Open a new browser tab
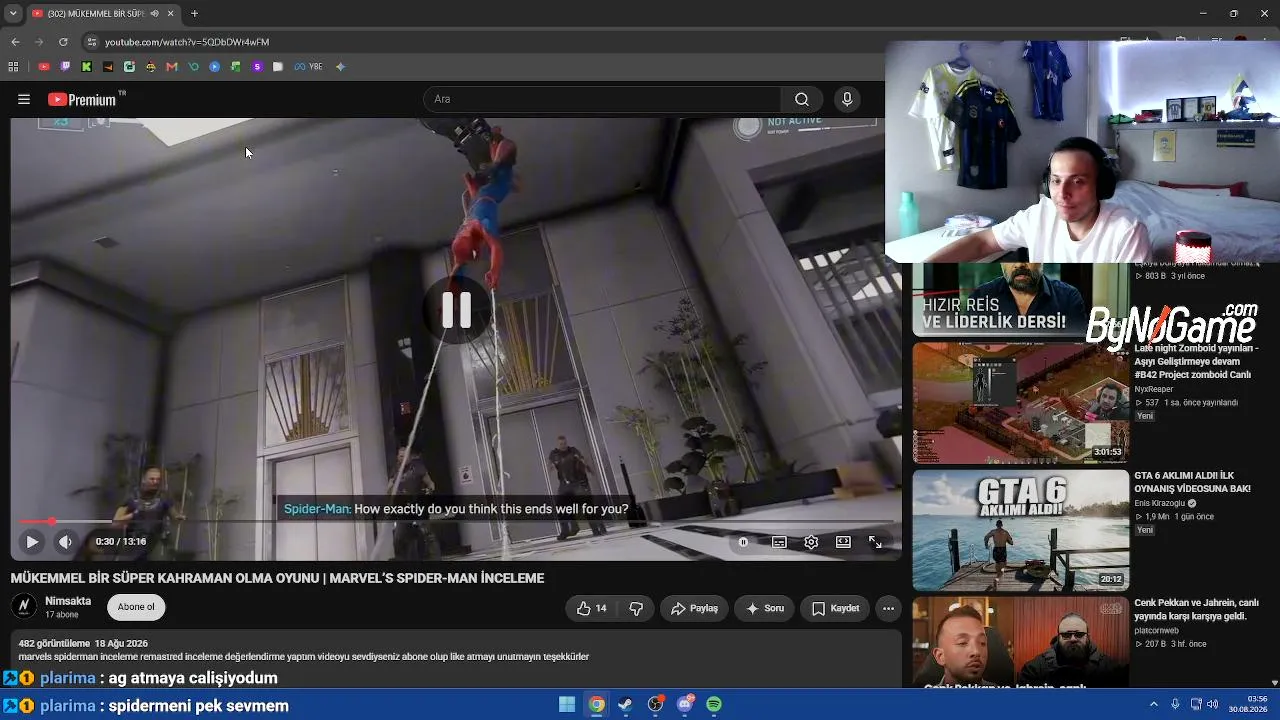This screenshot has width=1280, height=720. [194, 13]
